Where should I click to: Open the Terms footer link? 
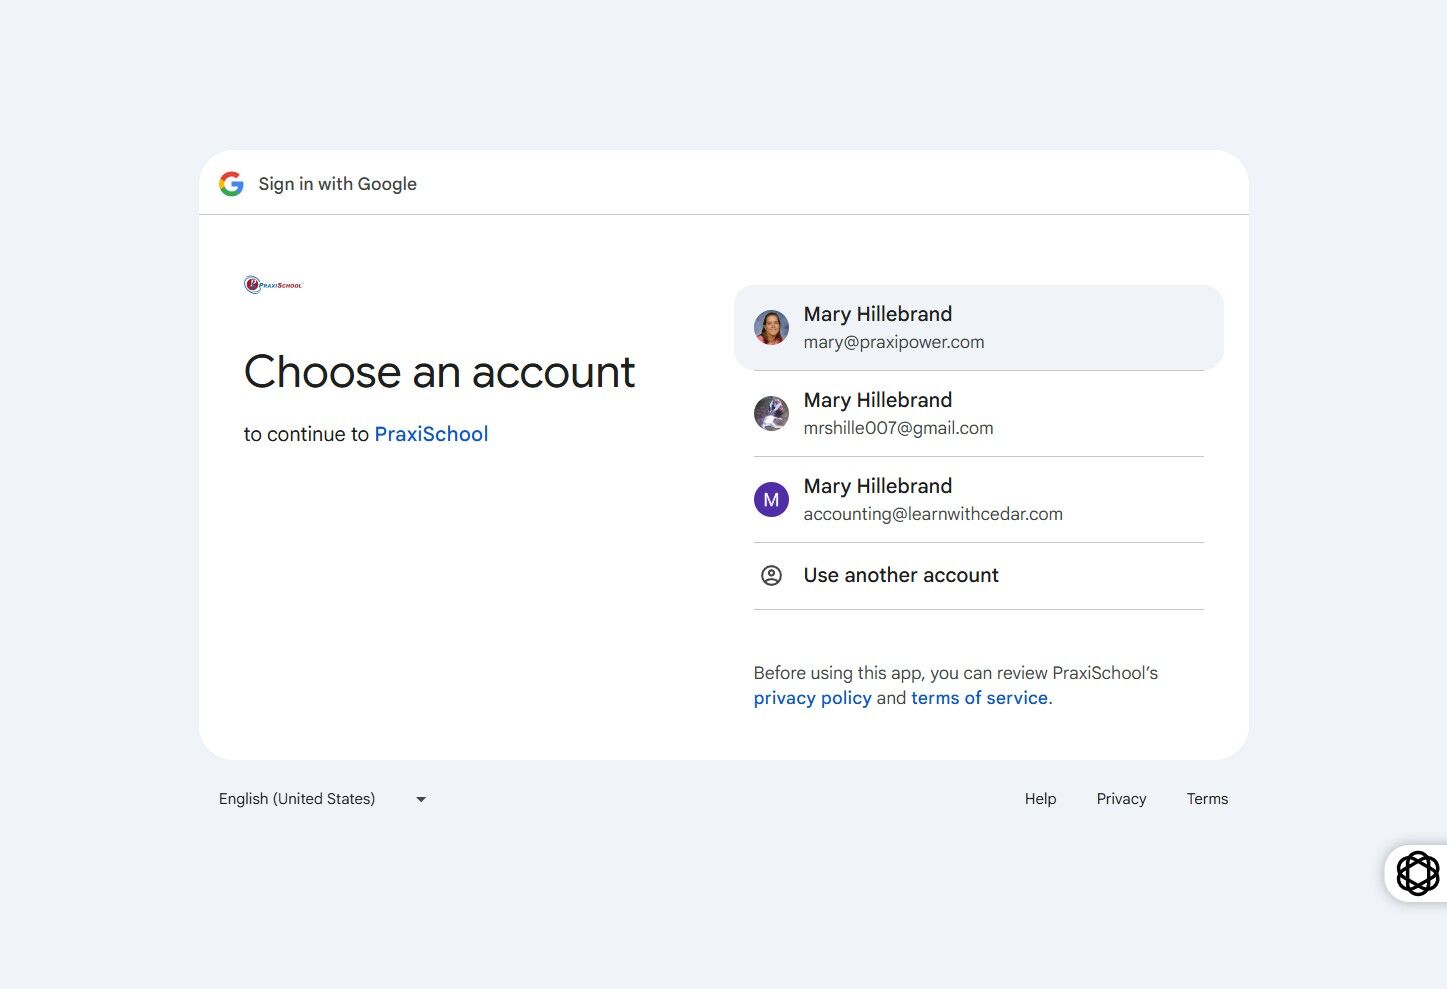(1207, 799)
